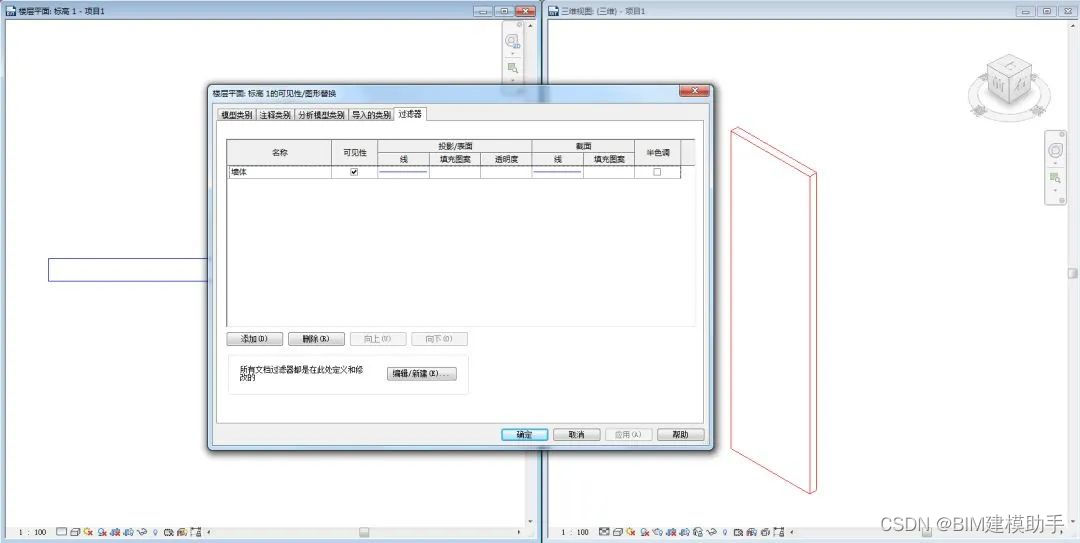The height and width of the screenshot is (543, 1080).
Task: Click floor plan horizontal scrollbar right arrow
Action: point(519,532)
